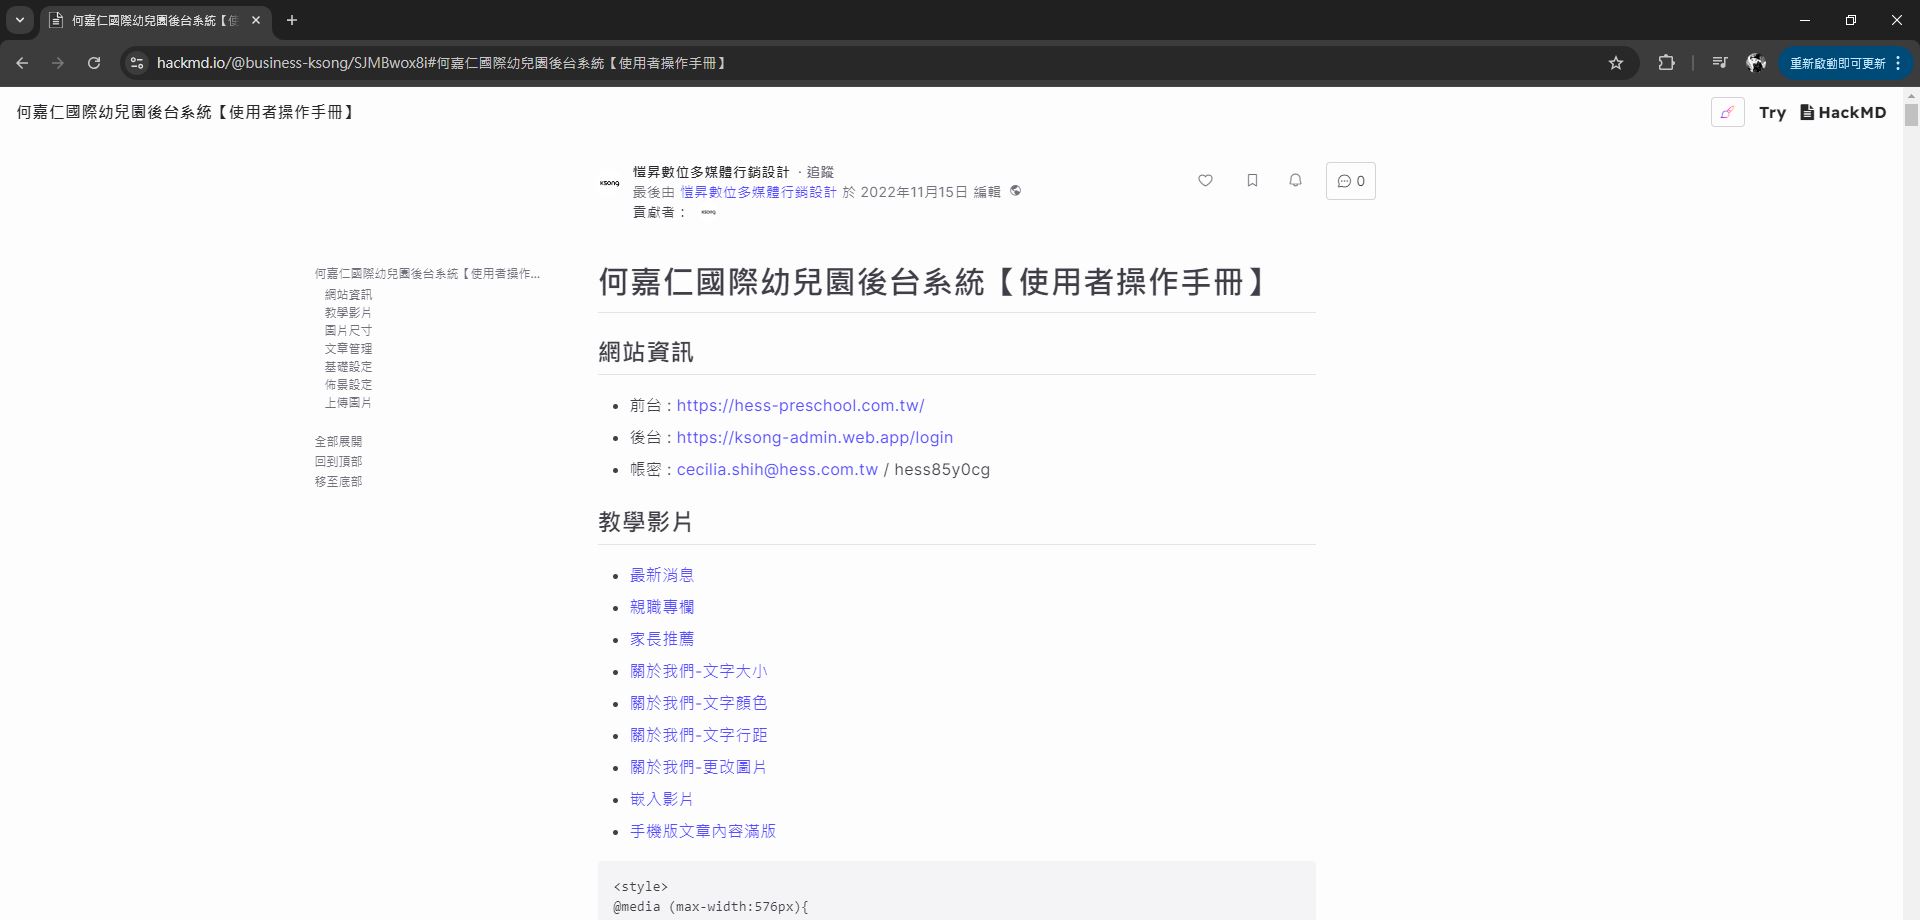Open 家長推薦 tutorial link

coord(661,639)
